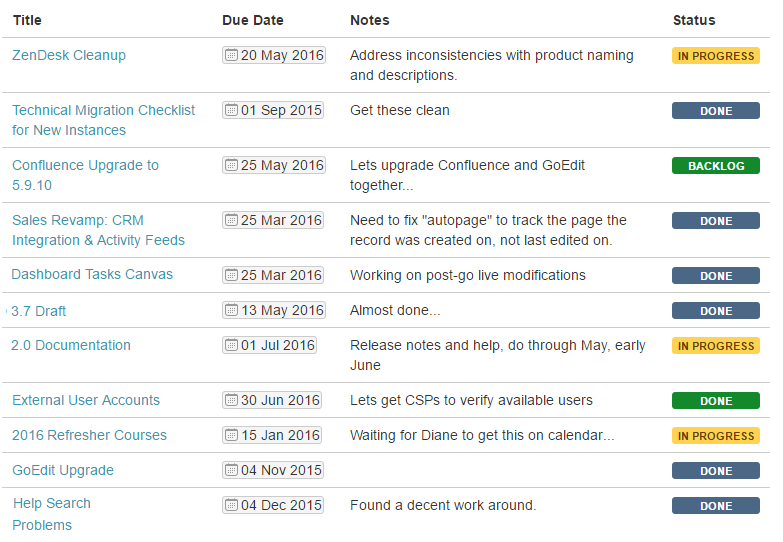The width and height of the screenshot is (783, 542).
Task: Open the 2016 Refresher Courses link
Action: click(89, 435)
